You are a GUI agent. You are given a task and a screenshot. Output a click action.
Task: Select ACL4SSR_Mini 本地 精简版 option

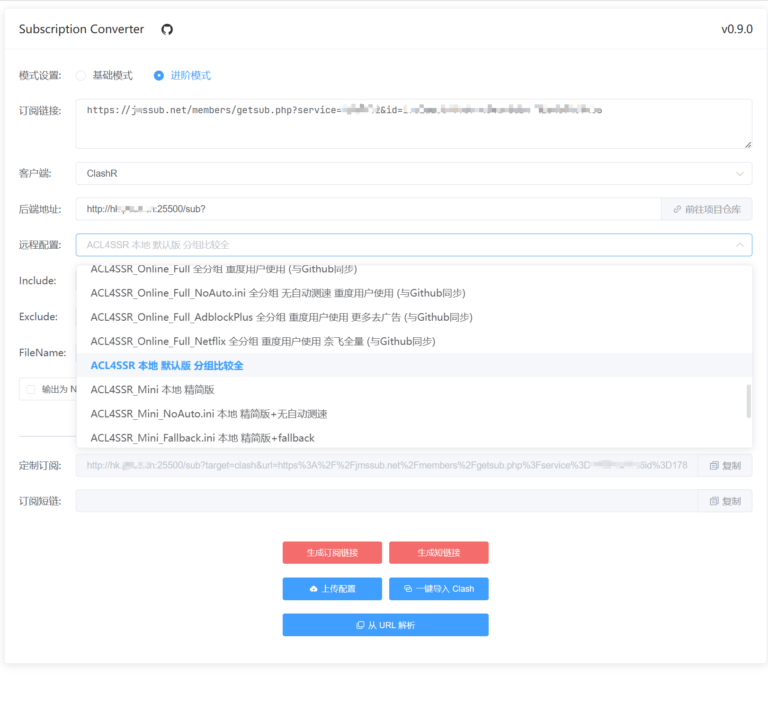[x=153, y=389]
